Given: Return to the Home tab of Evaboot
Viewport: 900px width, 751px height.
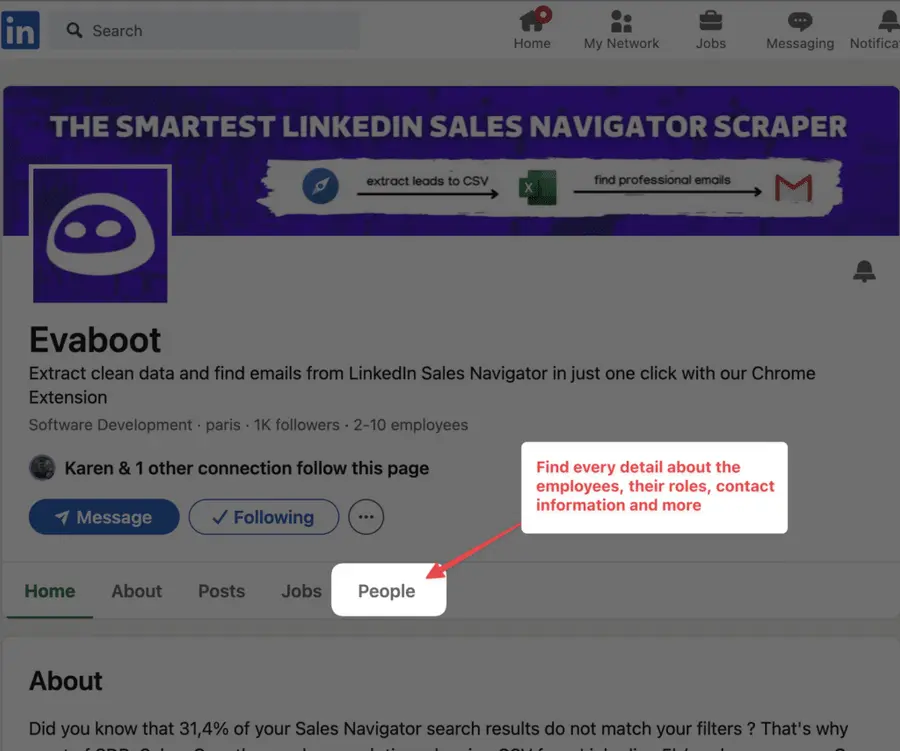Looking at the screenshot, I should tap(49, 591).
